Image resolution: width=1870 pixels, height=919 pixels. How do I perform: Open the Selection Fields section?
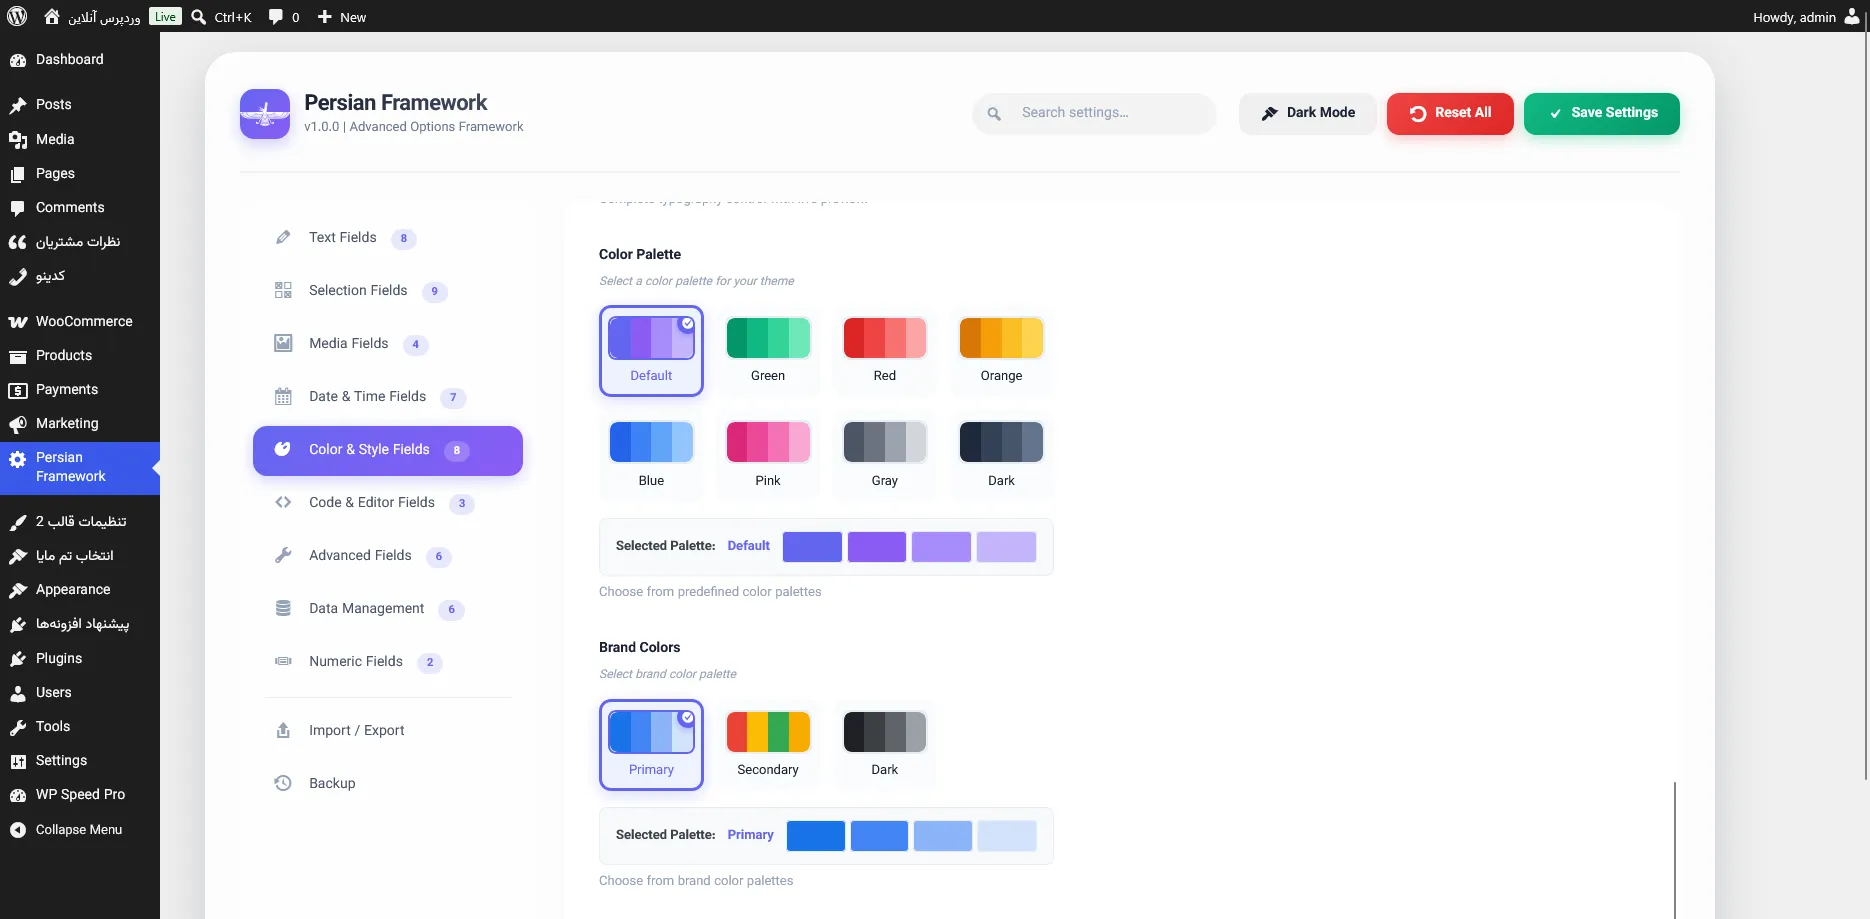tap(388, 291)
